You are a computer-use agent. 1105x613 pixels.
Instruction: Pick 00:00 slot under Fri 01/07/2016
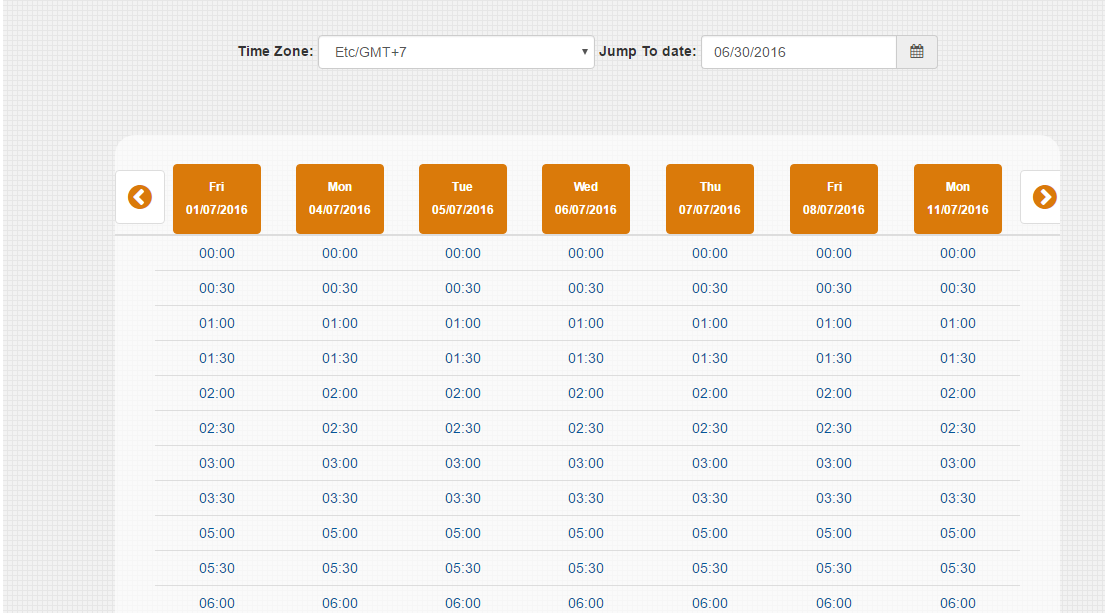pos(216,254)
